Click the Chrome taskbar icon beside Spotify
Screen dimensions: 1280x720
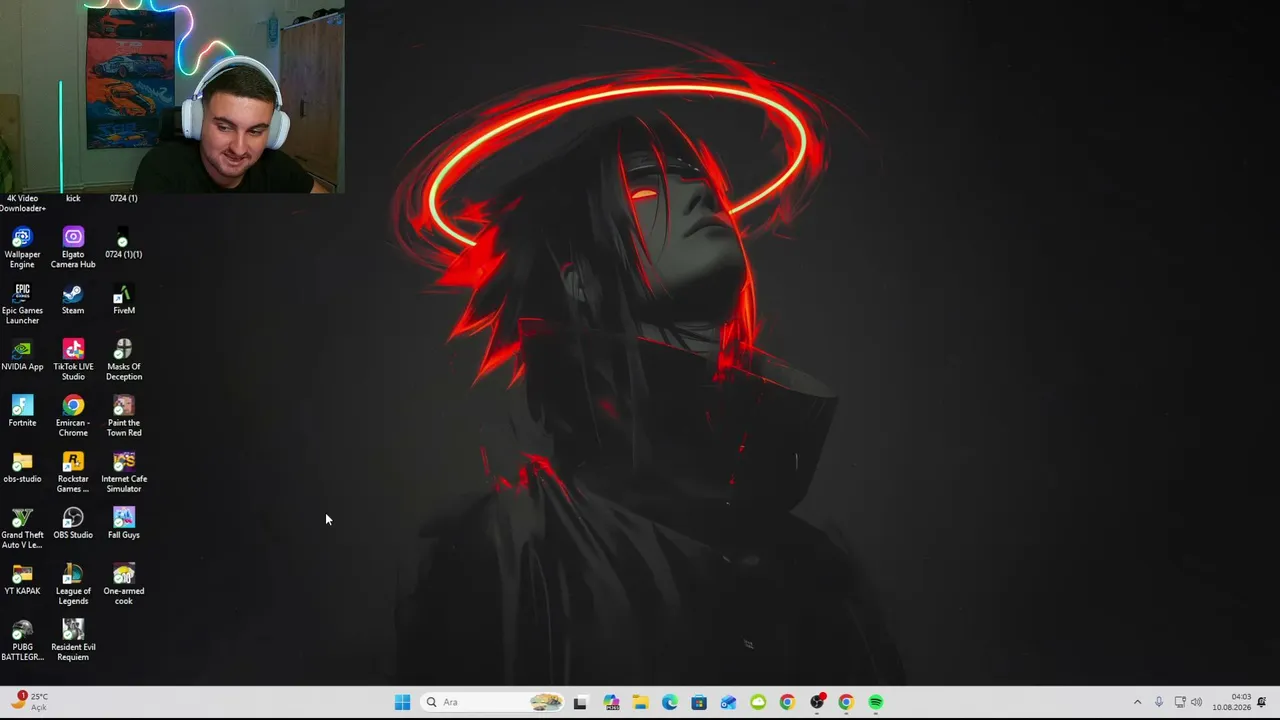pos(846,702)
